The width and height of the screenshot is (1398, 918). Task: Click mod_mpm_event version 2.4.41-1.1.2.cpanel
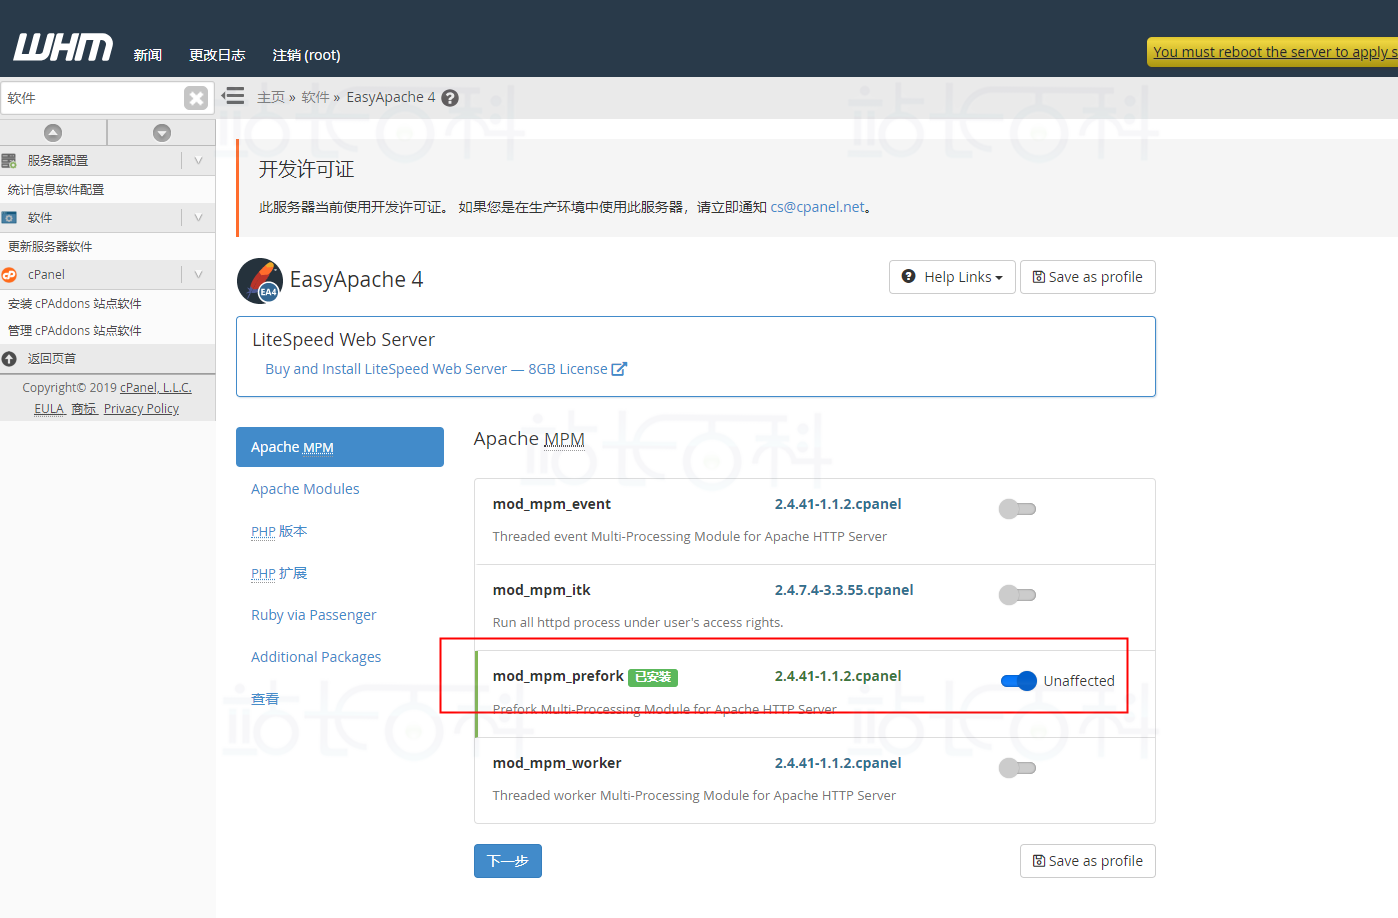838,504
